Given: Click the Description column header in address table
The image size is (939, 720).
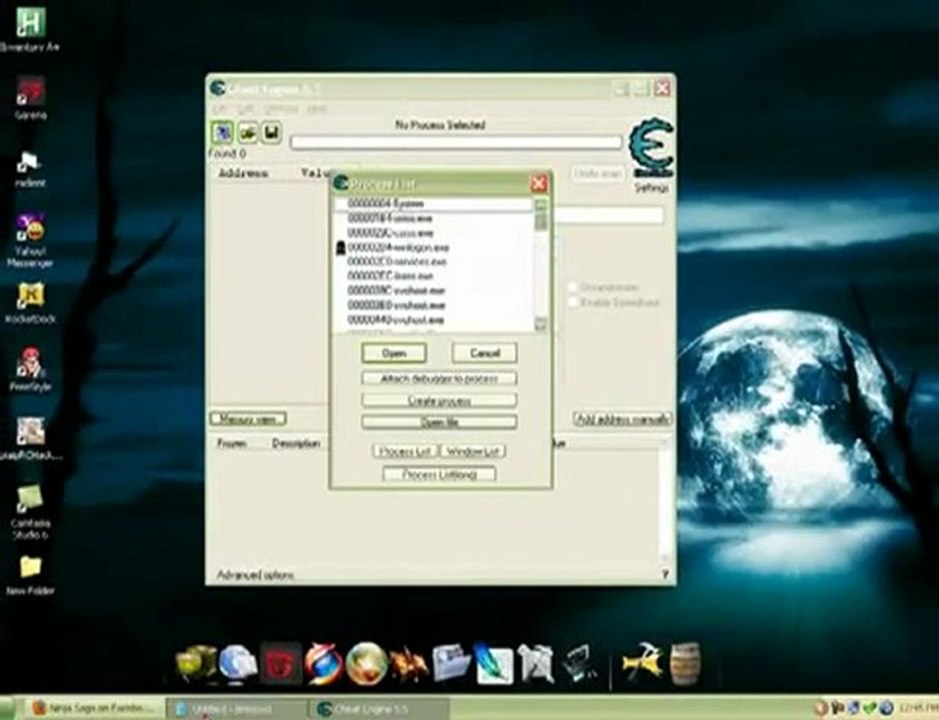Looking at the screenshot, I should 296,444.
